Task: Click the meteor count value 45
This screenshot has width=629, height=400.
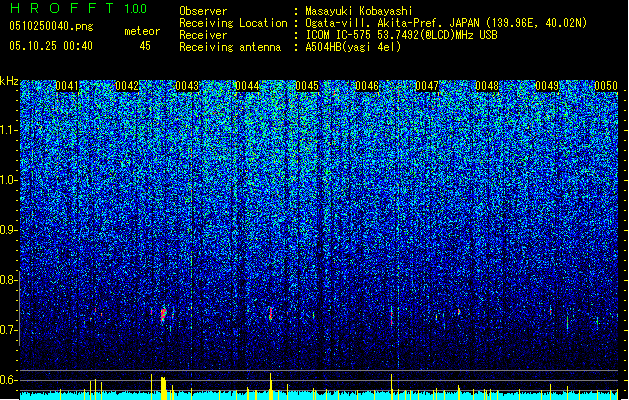Action: (x=145, y=46)
